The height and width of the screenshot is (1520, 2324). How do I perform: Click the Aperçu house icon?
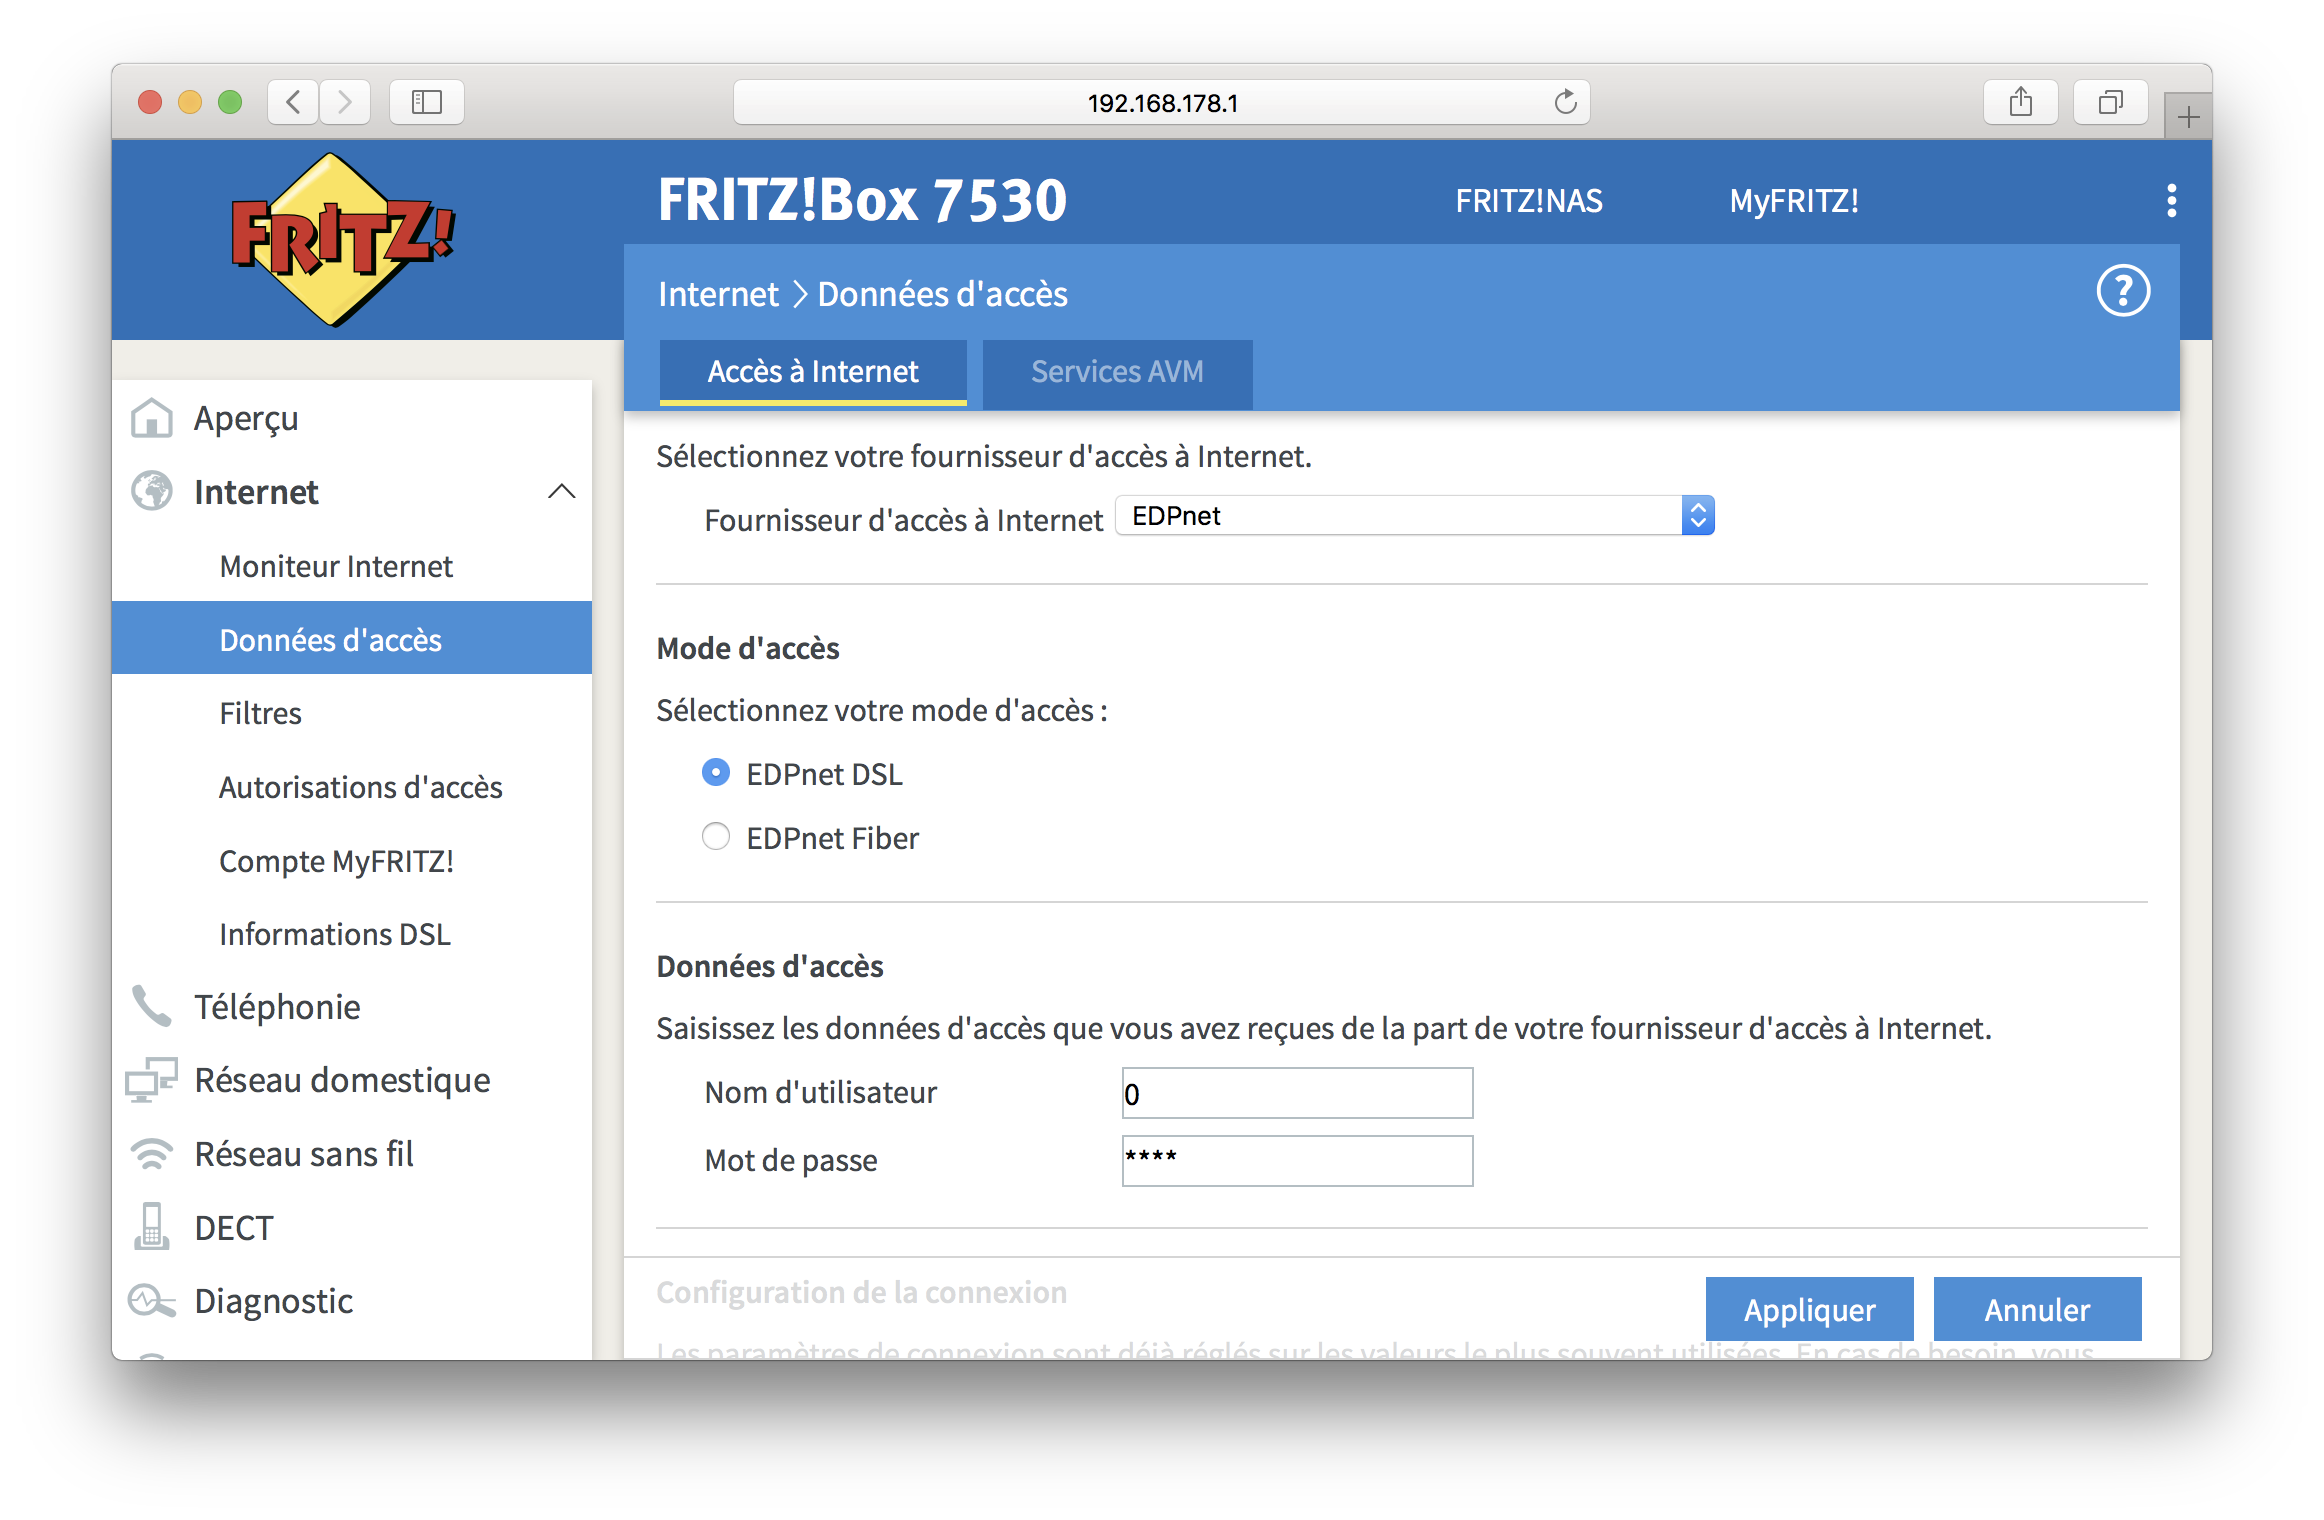(x=152, y=418)
